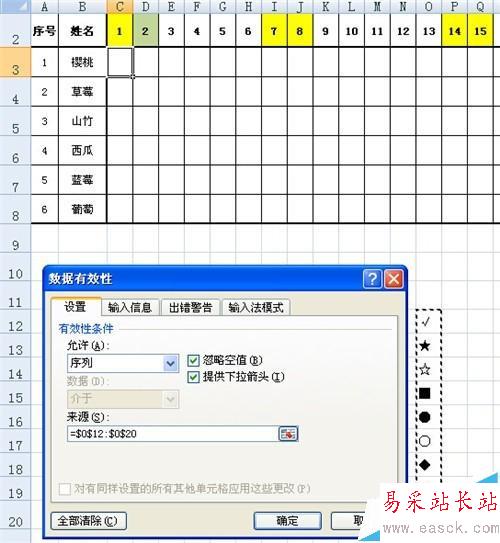Click the select-all corner of the sheet
The height and width of the screenshot is (543, 500).
point(15,7)
